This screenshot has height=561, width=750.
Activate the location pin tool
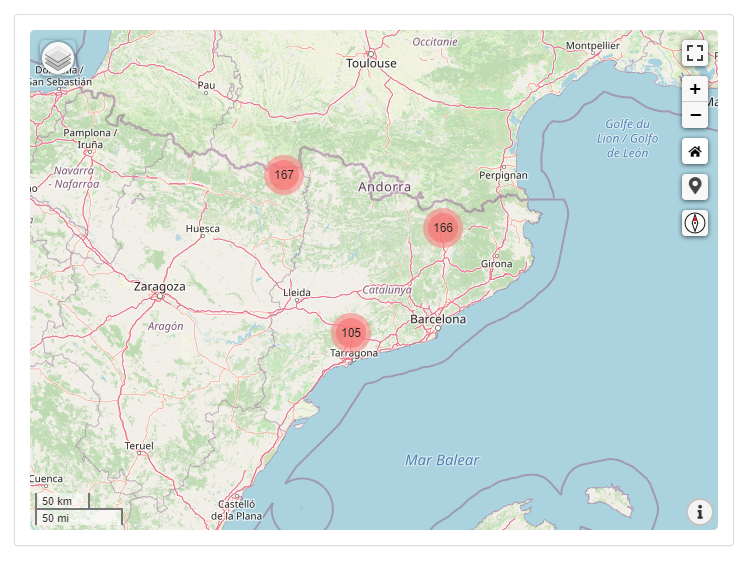695,187
